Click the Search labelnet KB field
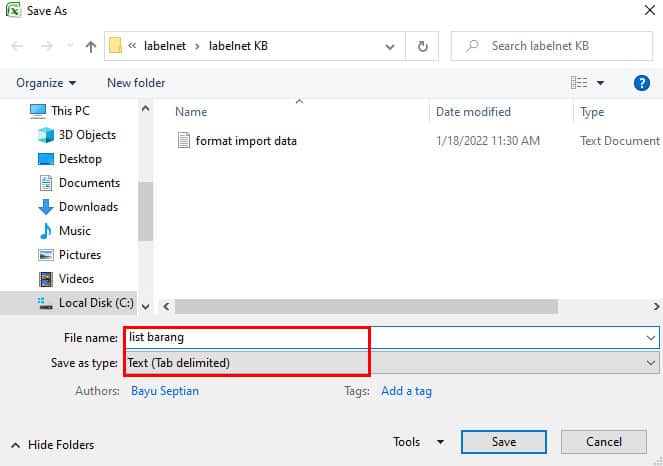 click(552, 46)
